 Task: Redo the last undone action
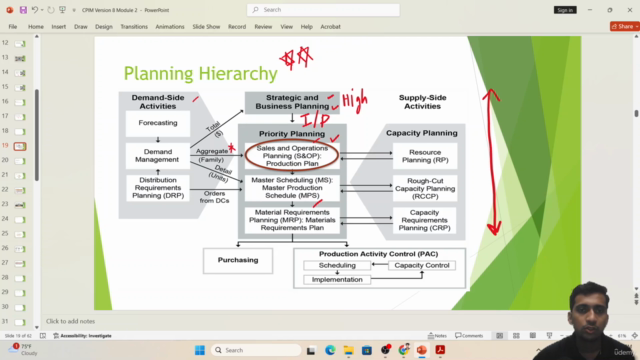pos(51,10)
